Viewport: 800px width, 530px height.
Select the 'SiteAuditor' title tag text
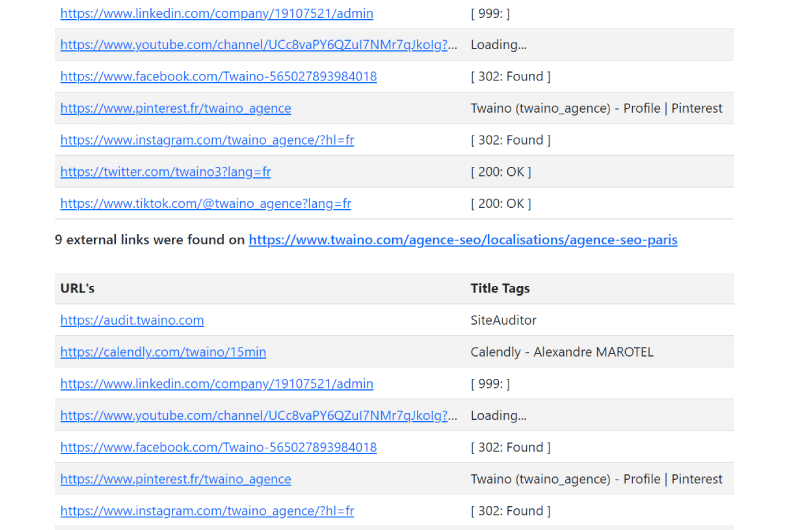[x=504, y=320]
